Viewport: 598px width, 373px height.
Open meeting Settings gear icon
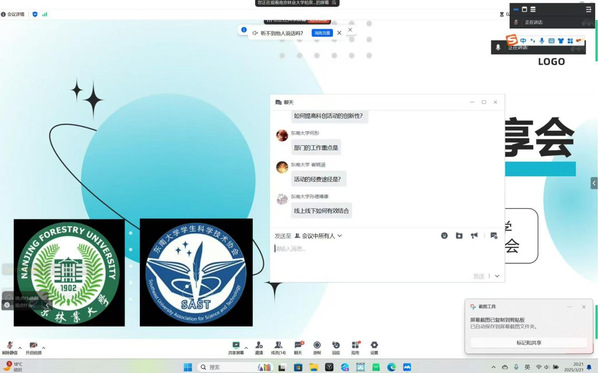click(x=375, y=347)
